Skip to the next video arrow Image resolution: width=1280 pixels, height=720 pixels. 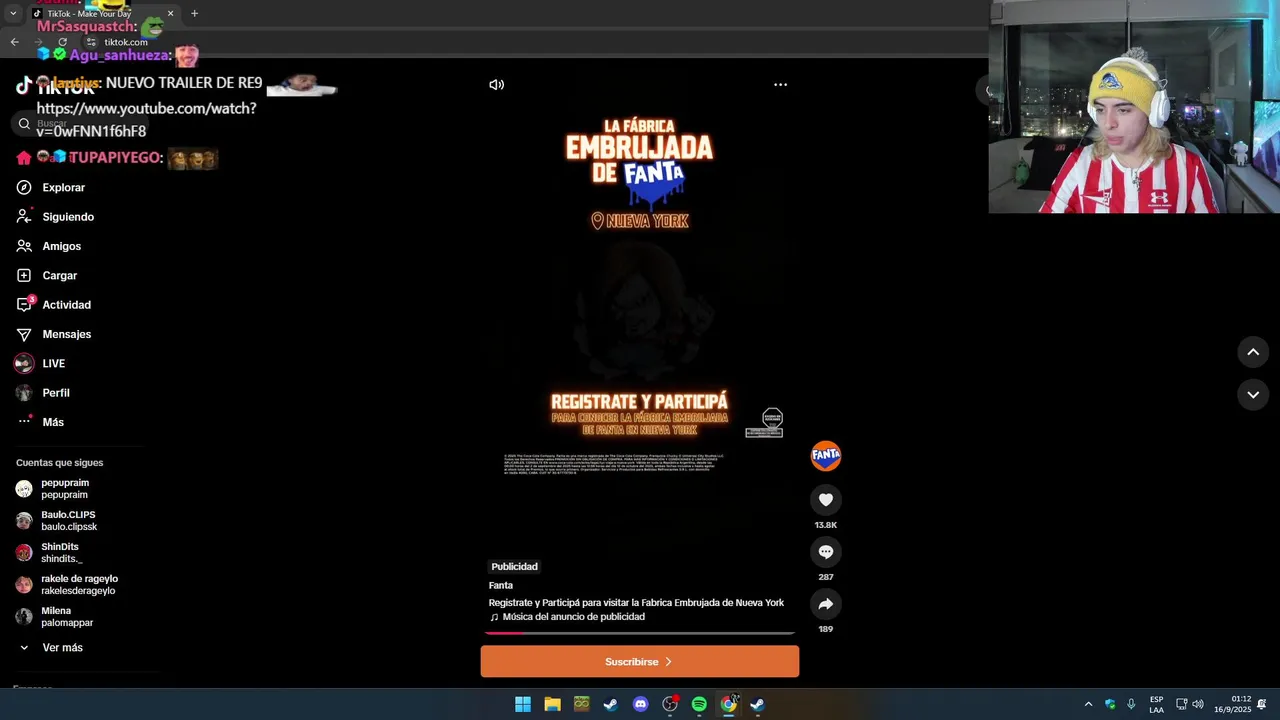(x=1253, y=395)
